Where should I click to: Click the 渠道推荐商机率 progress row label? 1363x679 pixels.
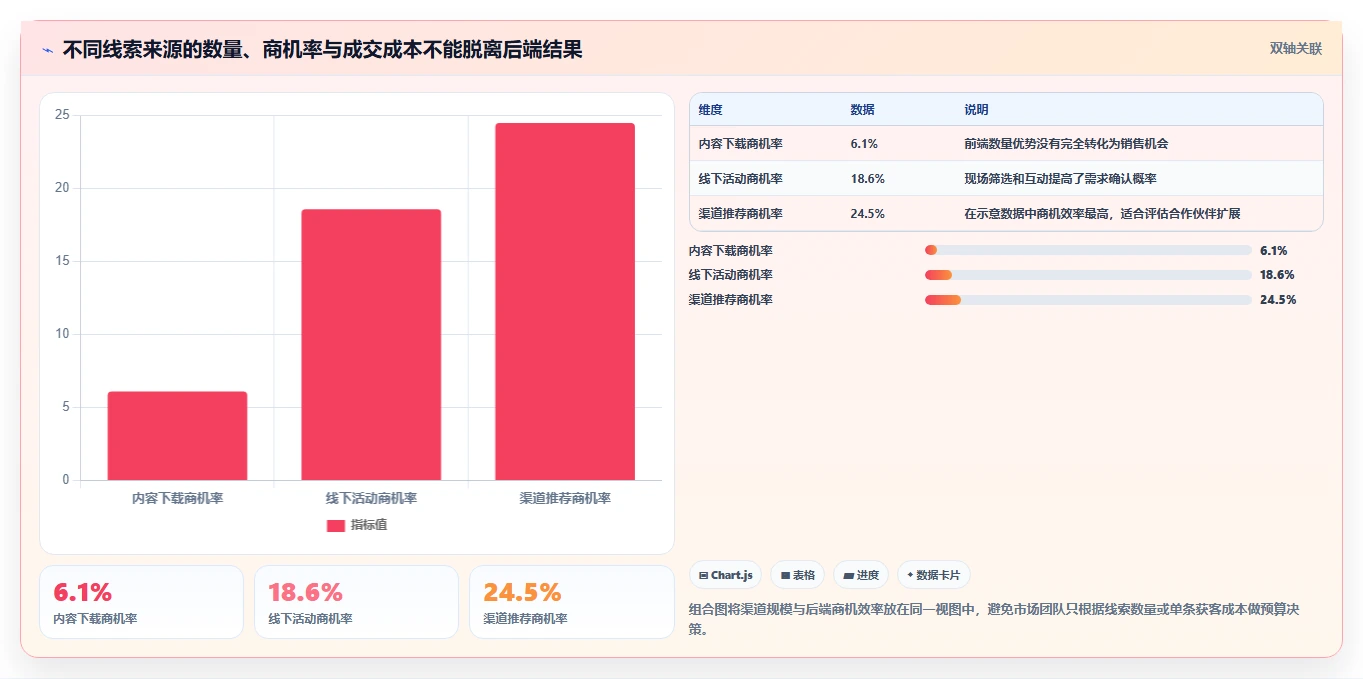click(x=731, y=300)
